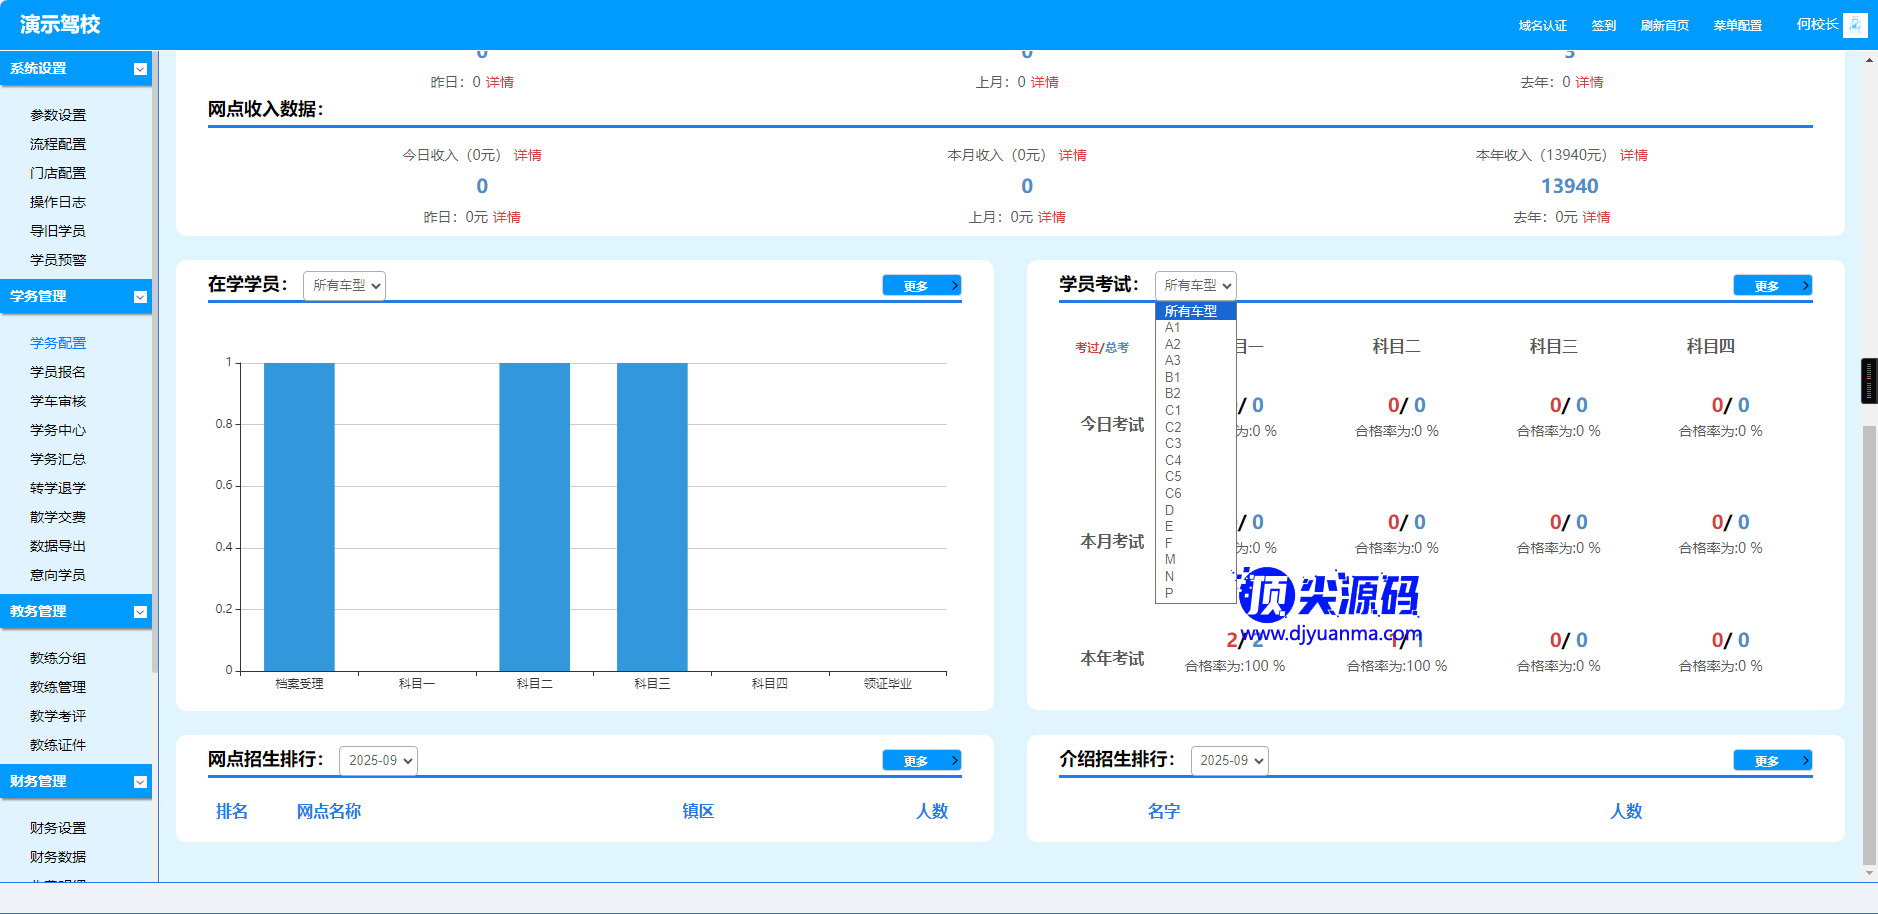Open 参数设置 in the sidebar menu

coord(58,115)
